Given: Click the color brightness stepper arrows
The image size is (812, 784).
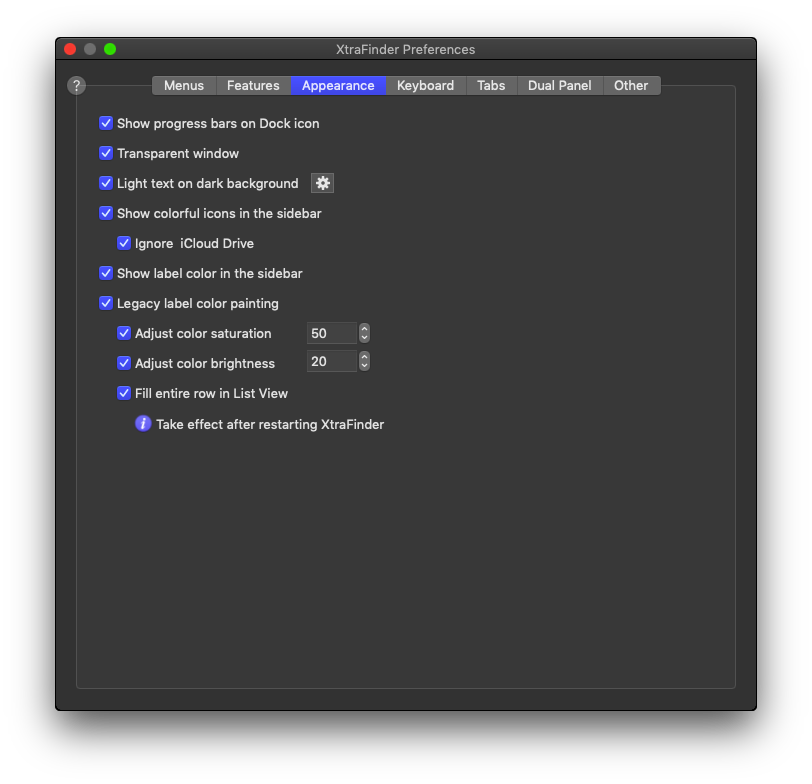Looking at the screenshot, I should tap(364, 362).
